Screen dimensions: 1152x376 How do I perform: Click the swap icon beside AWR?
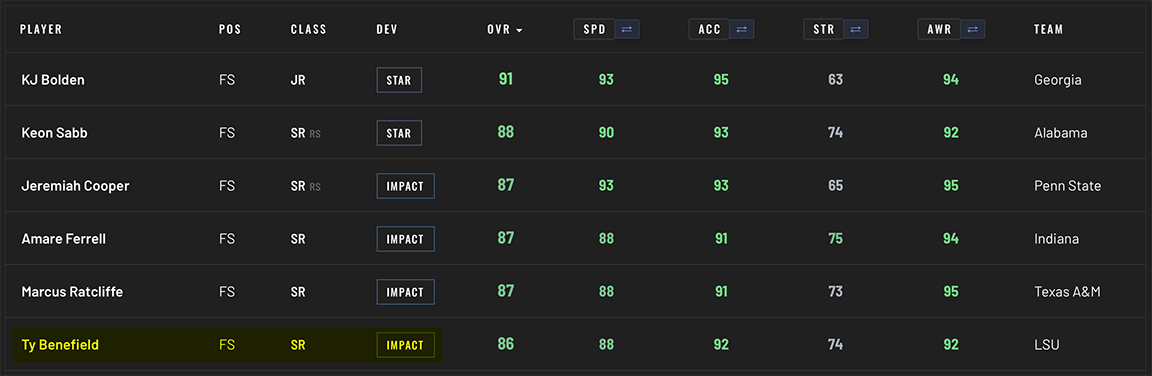971,29
